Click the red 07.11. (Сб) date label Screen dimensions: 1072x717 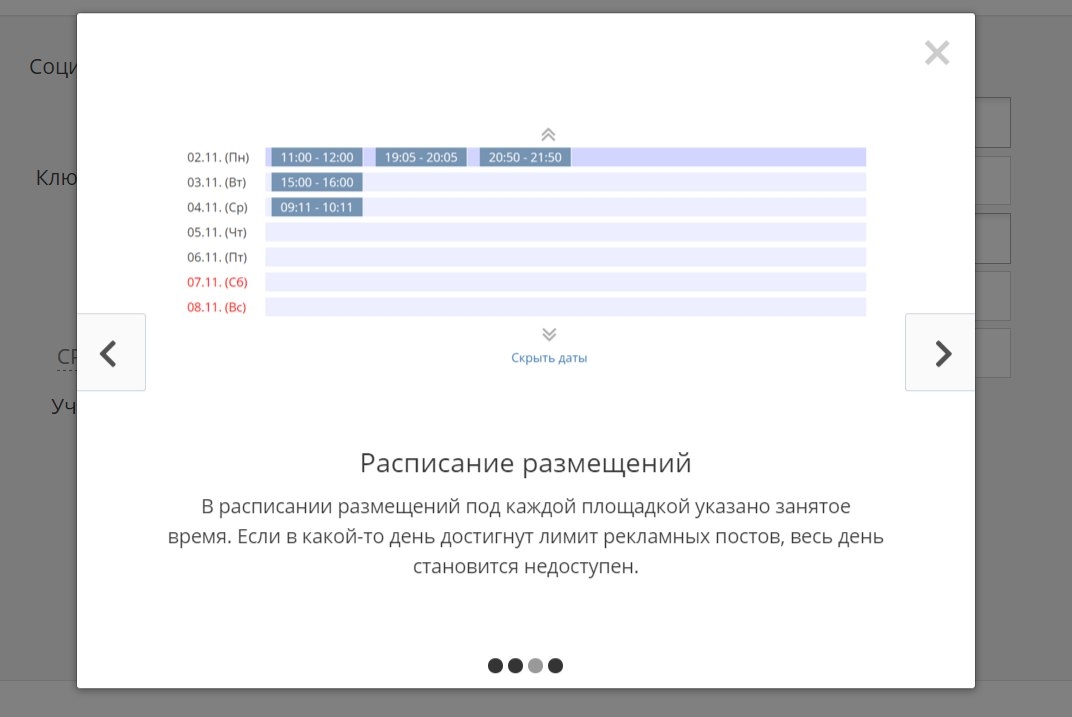pos(217,282)
